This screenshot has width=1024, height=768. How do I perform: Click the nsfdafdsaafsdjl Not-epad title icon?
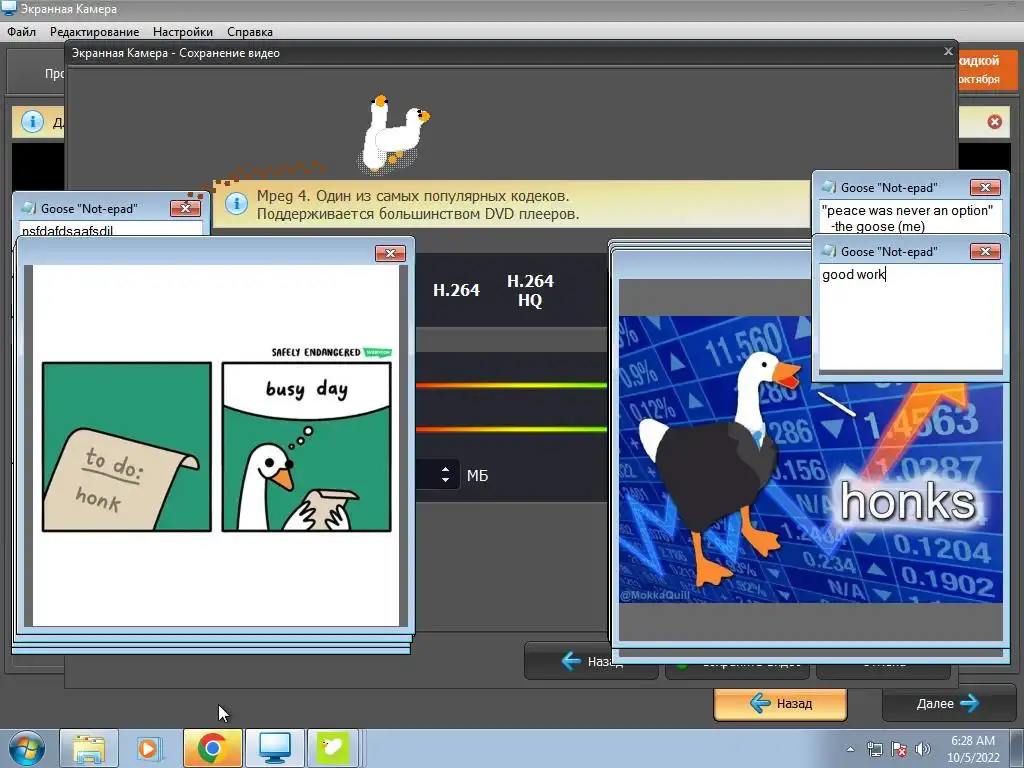coord(29,208)
